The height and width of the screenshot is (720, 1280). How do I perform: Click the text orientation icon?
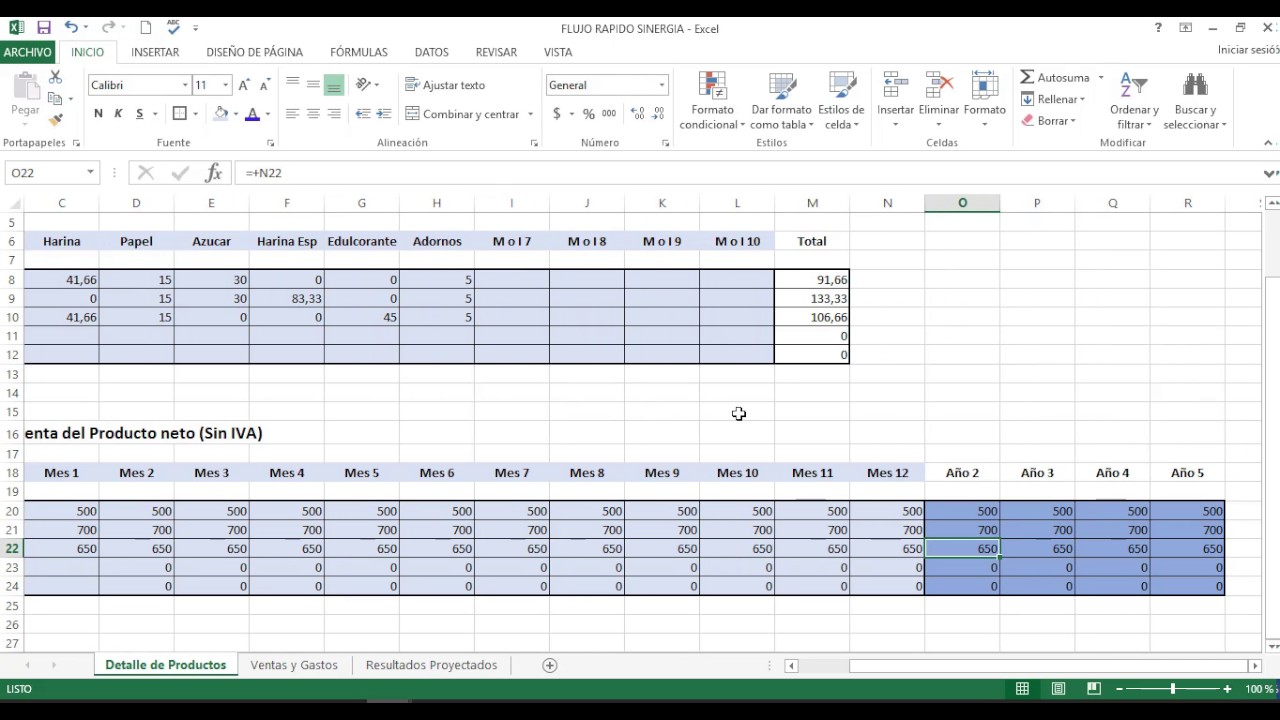364,85
